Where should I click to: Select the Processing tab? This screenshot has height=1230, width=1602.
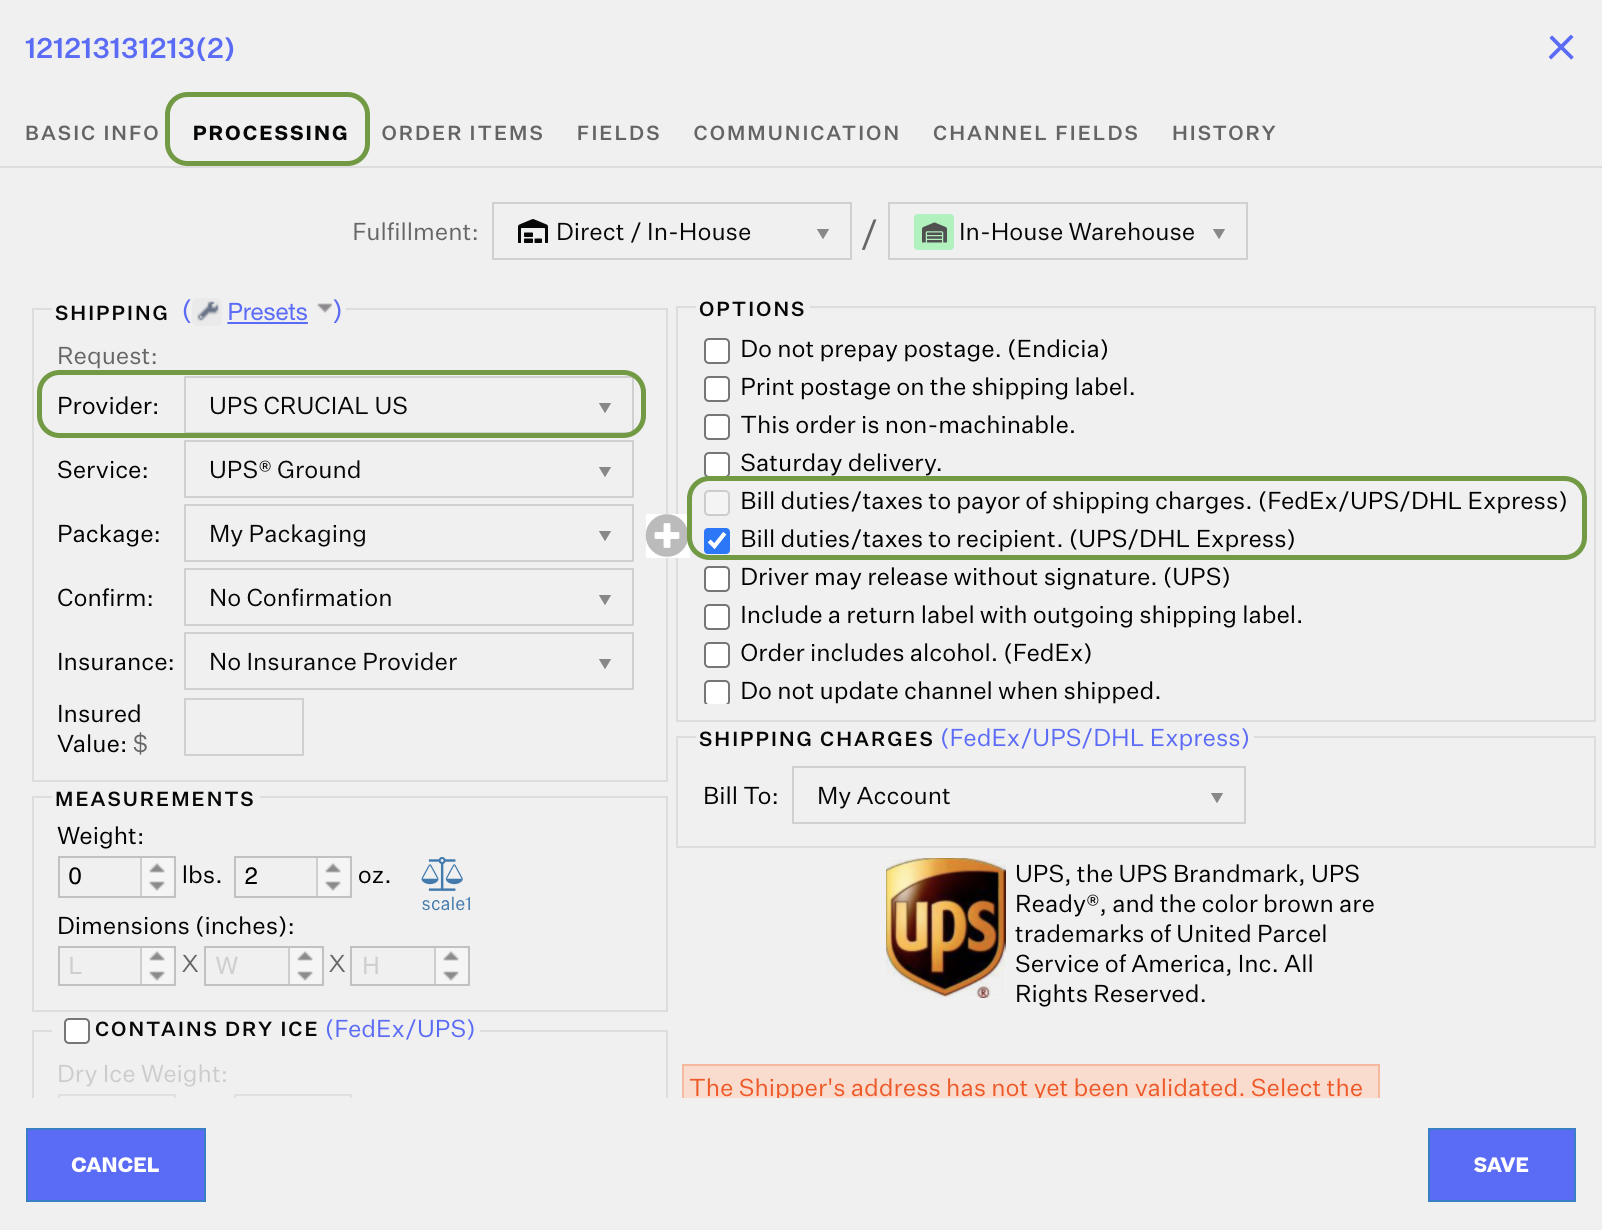[x=270, y=133]
